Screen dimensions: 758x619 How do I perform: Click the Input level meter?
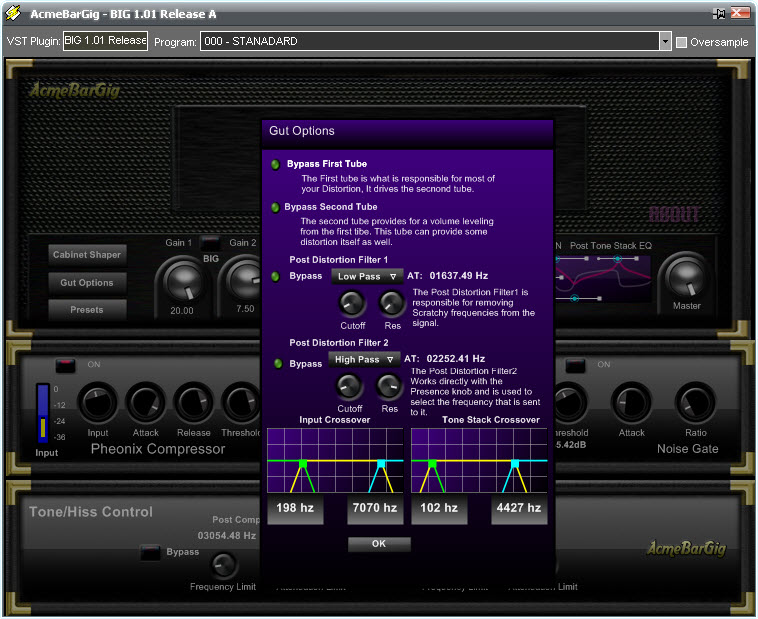(x=43, y=413)
